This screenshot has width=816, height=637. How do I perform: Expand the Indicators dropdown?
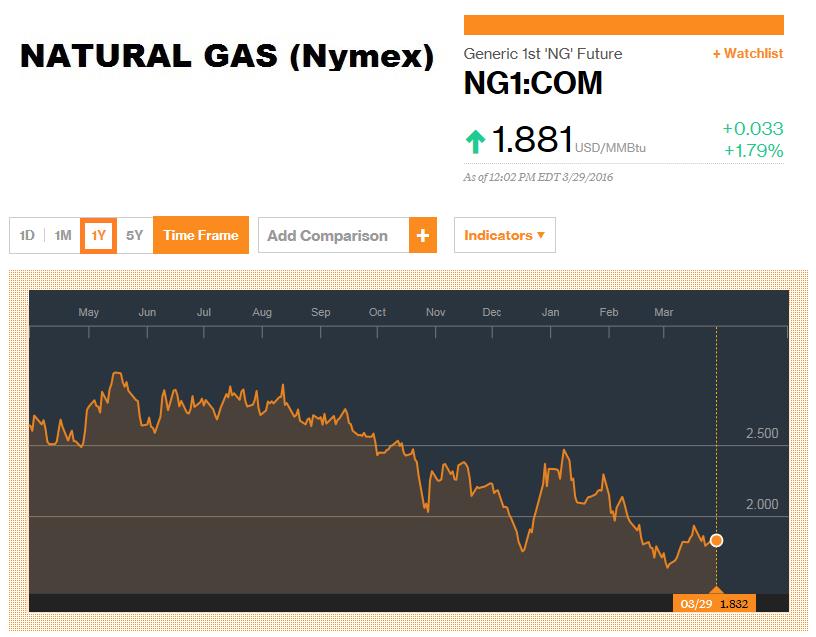pyautogui.click(x=505, y=235)
